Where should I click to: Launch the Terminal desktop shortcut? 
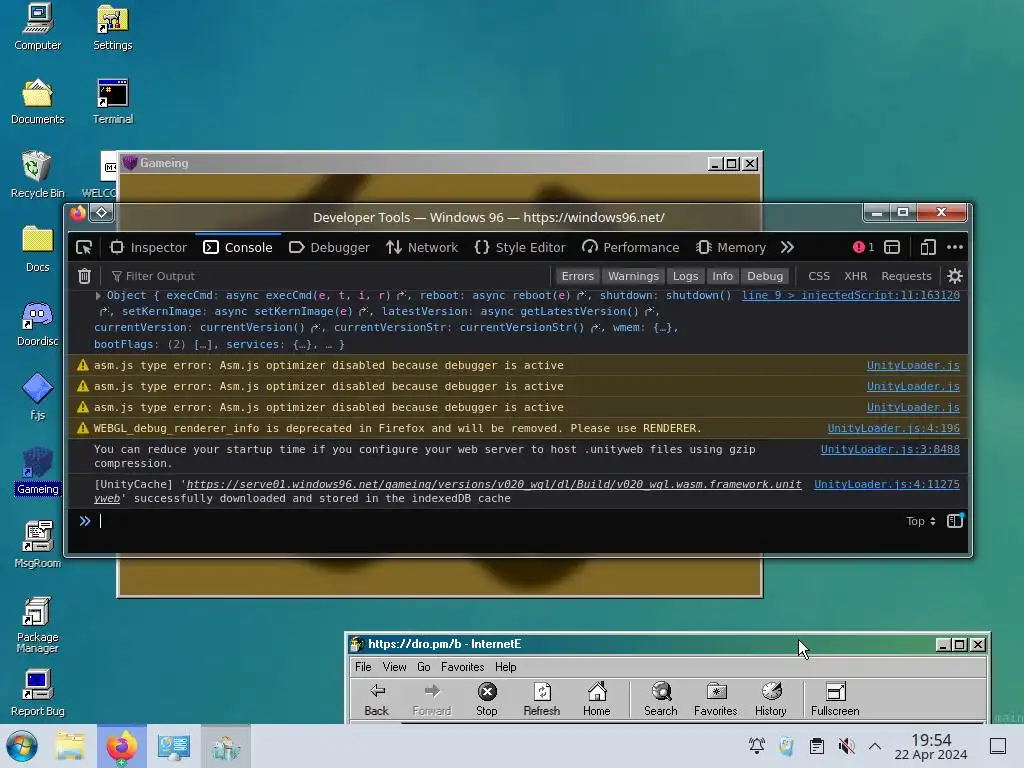click(112, 101)
